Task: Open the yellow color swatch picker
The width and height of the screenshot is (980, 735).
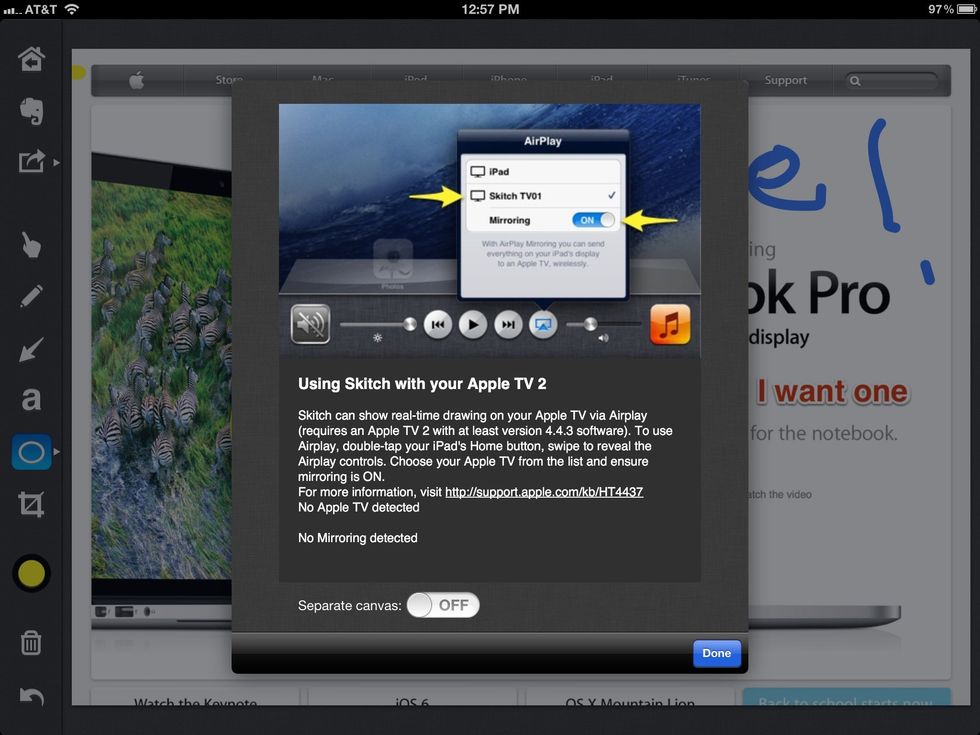Action: pos(31,574)
